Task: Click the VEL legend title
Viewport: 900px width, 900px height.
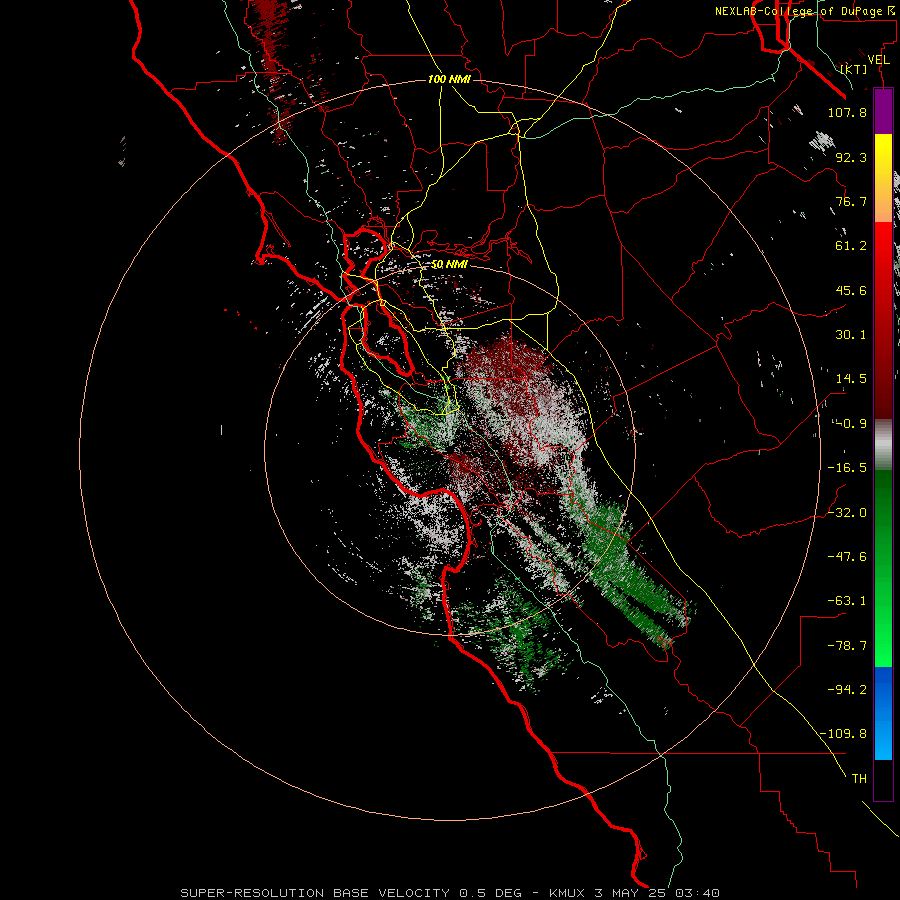Action: click(x=878, y=60)
